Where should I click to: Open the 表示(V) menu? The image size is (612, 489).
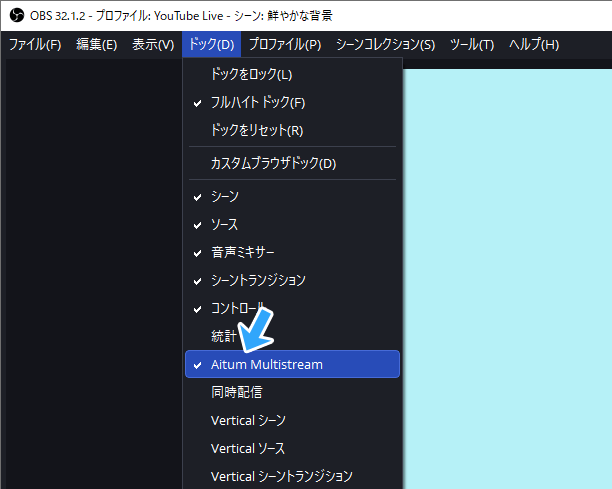(153, 44)
